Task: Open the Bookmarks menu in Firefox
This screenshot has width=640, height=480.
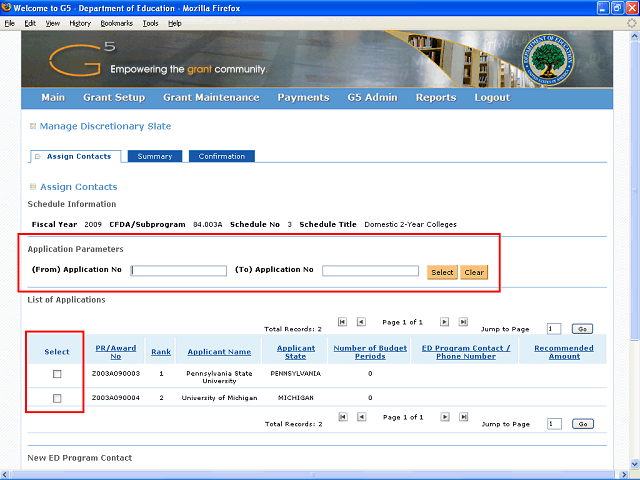Action: (x=116, y=22)
